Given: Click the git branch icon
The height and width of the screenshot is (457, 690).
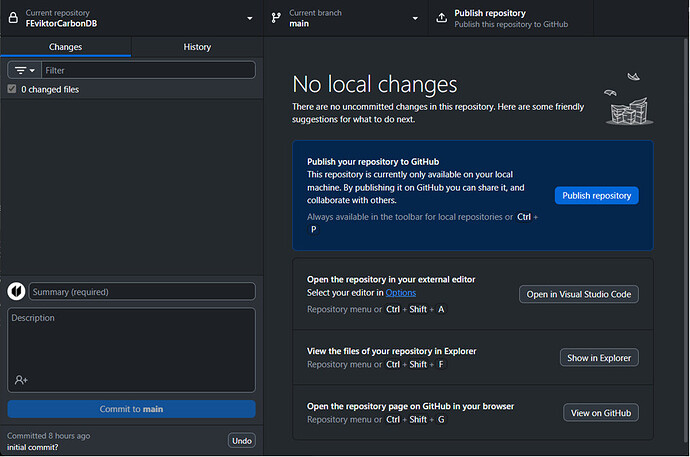Looking at the screenshot, I should 276,18.
